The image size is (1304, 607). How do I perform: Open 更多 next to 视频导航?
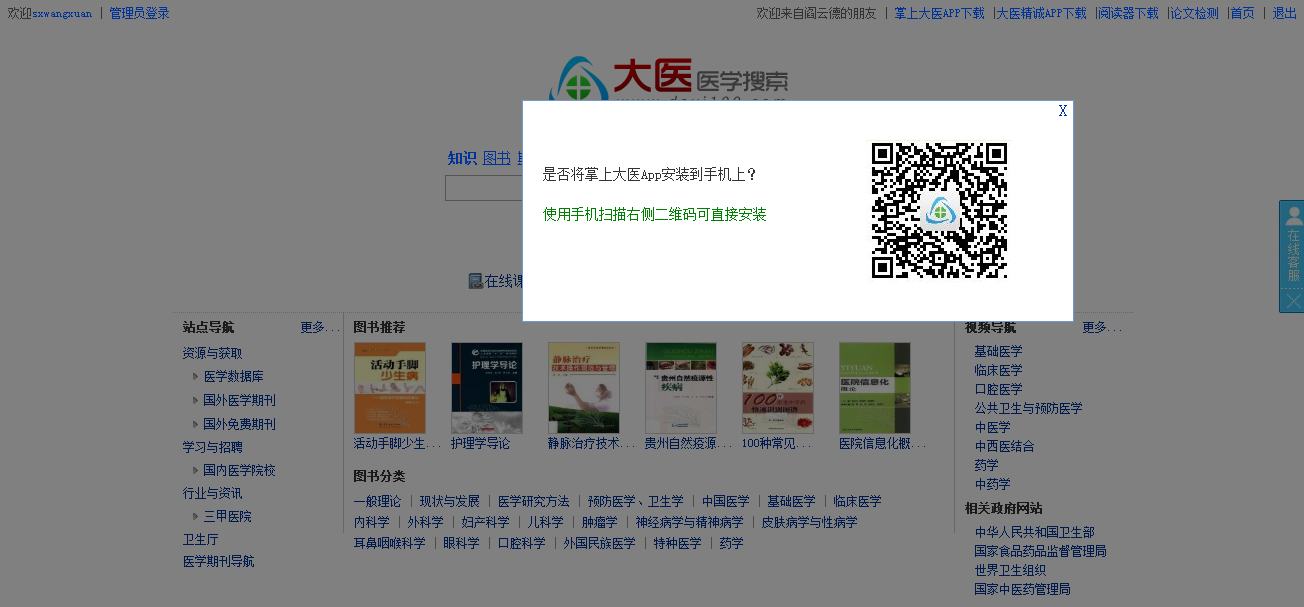pos(1101,327)
